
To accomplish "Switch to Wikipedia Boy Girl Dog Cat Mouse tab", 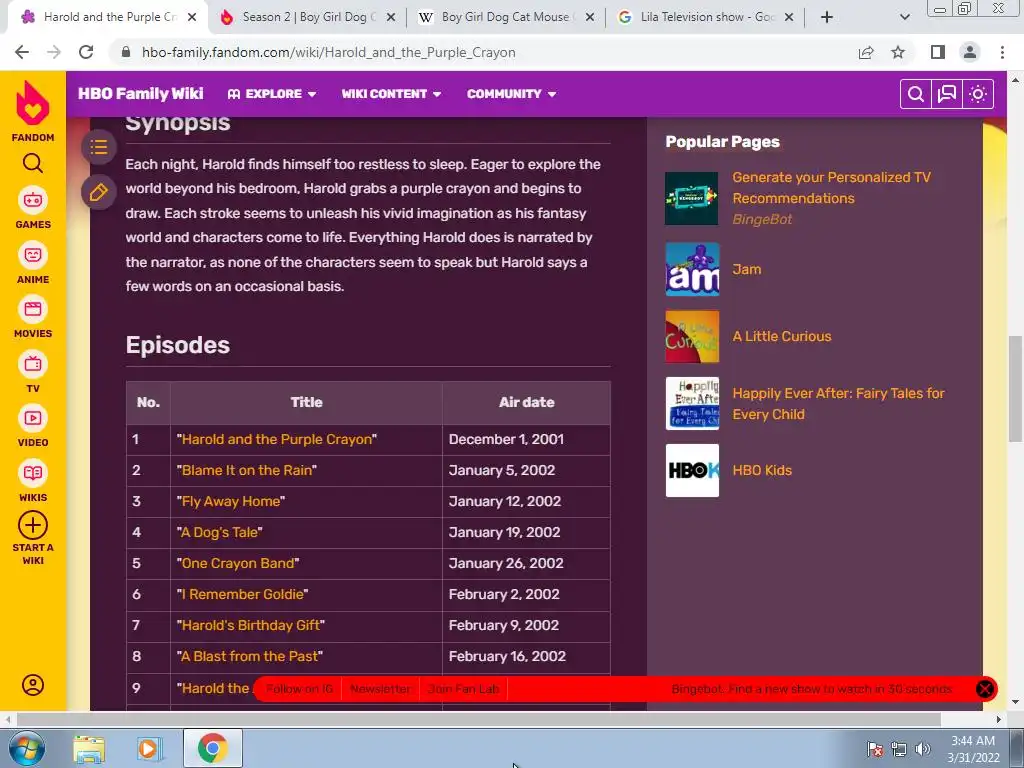I will coord(506,18).
